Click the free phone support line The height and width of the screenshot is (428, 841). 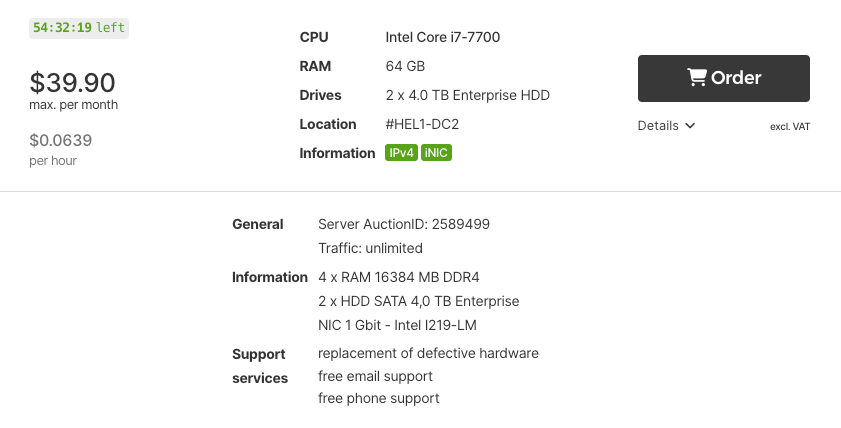[379, 398]
